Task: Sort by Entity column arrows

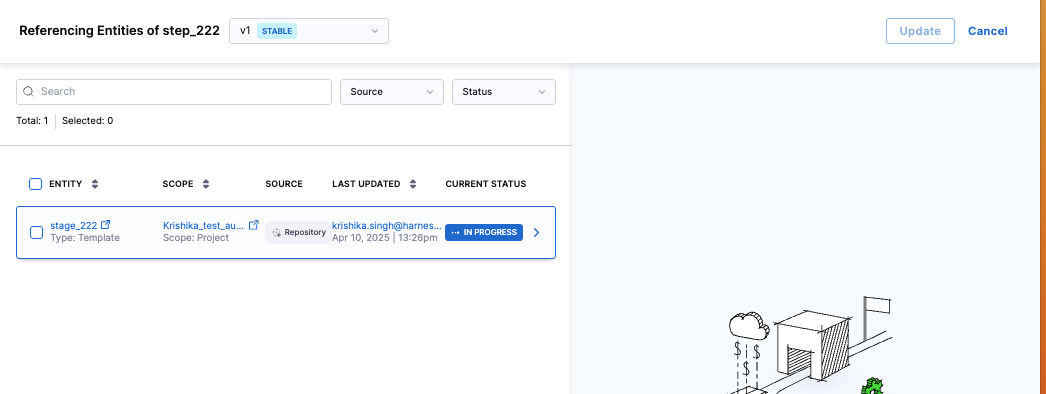Action: tap(95, 184)
